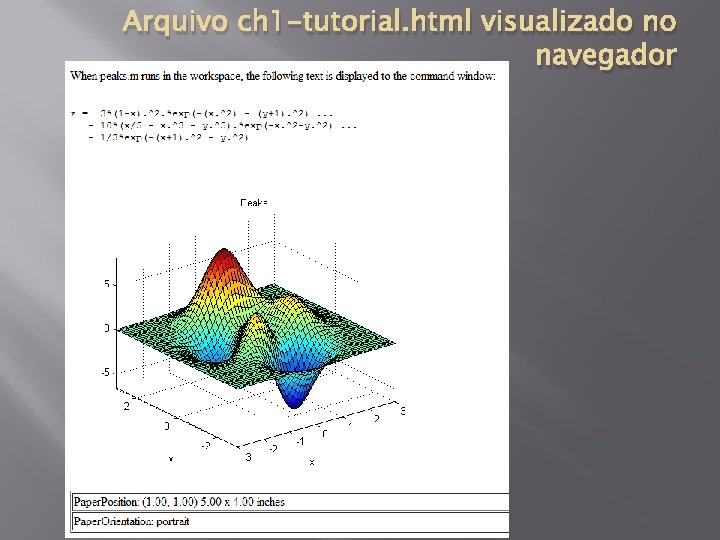The image size is (720, 540).
Task: Click the 'PaperOrientation: portrait' table row
Action: pyautogui.click(x=290, y=522)
